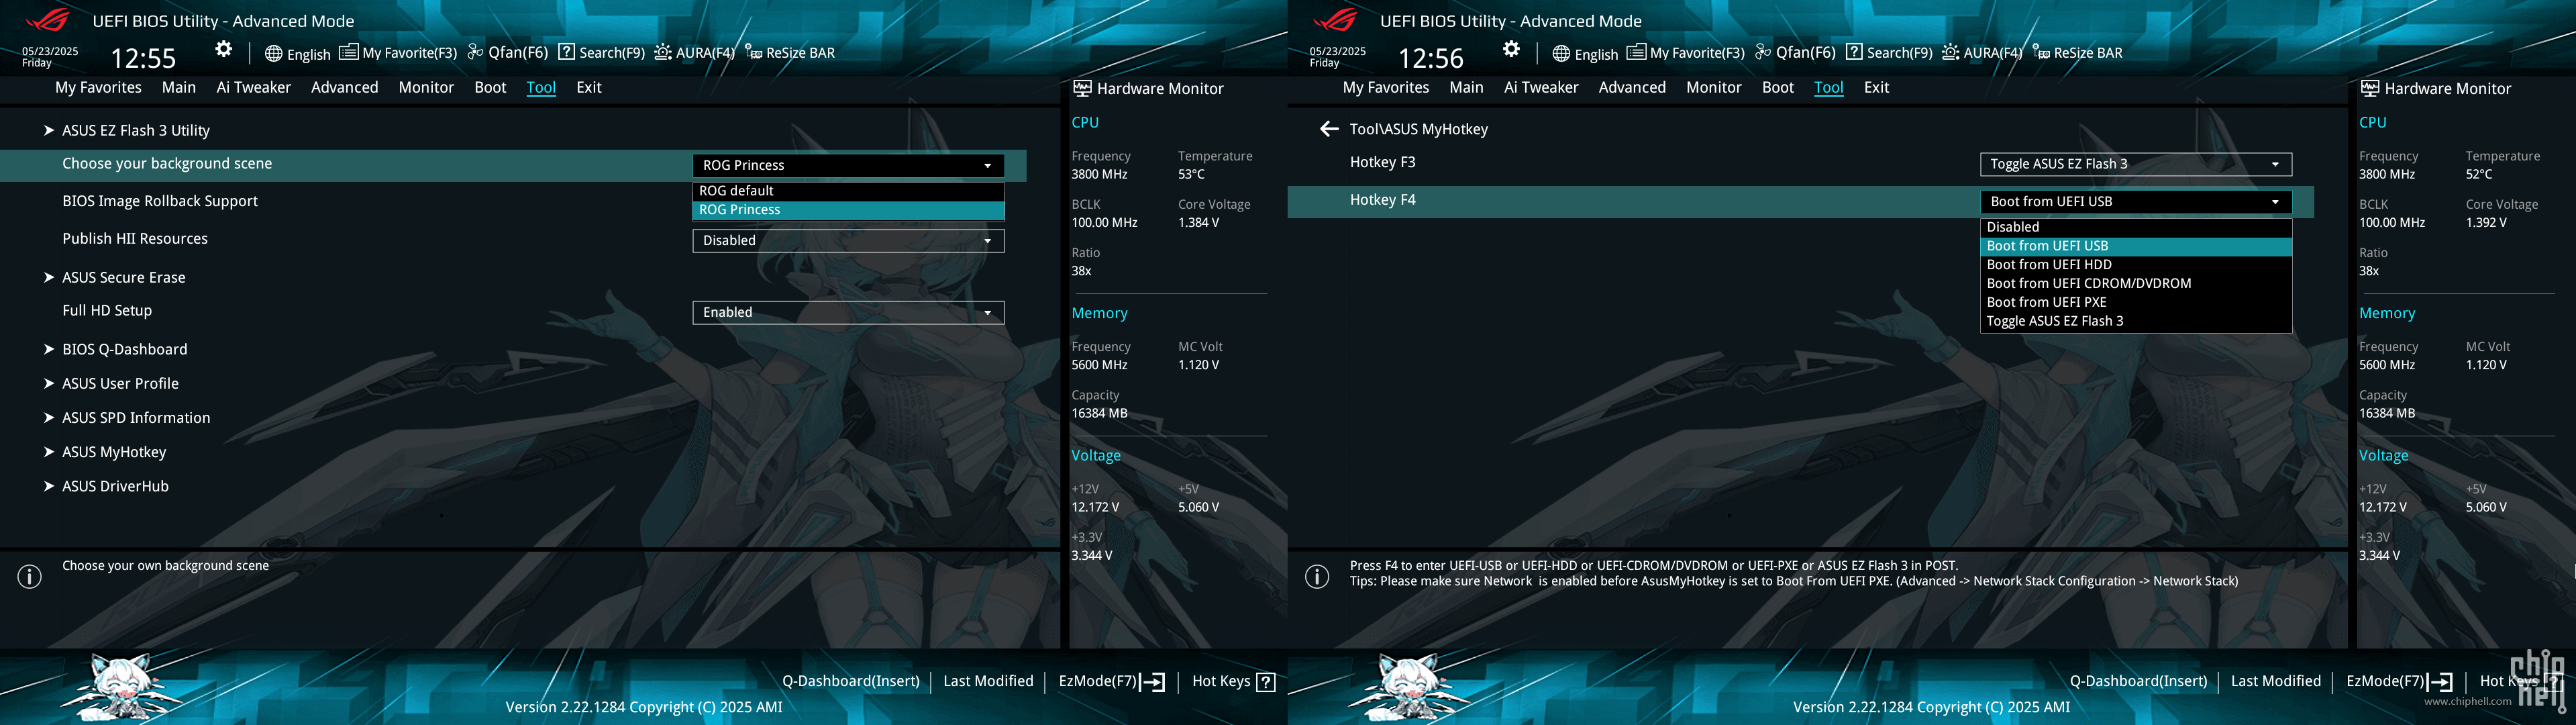Click Hardware Monitor icon in left window

point(1082,88)
